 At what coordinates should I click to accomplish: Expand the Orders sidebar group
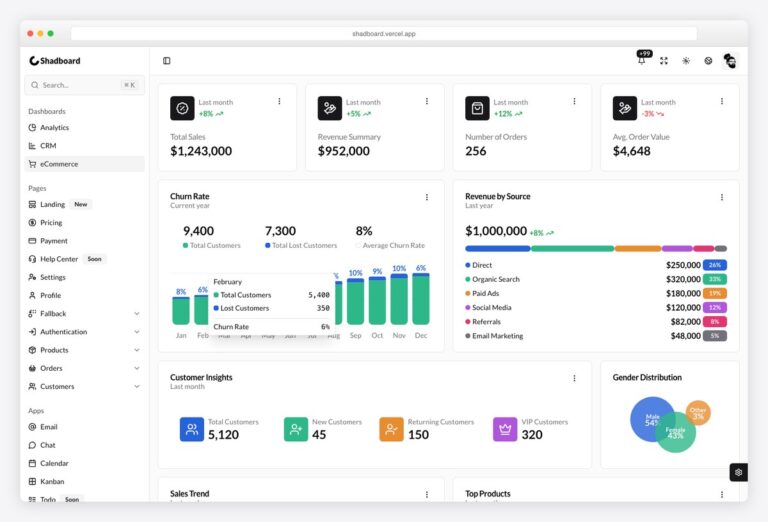[x=84, y=368]
